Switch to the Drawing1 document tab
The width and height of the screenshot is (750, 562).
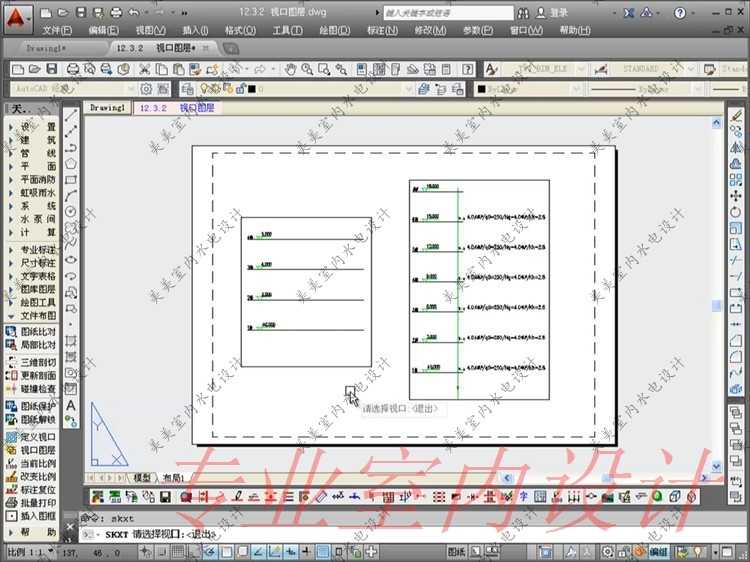tap(107, 107)
